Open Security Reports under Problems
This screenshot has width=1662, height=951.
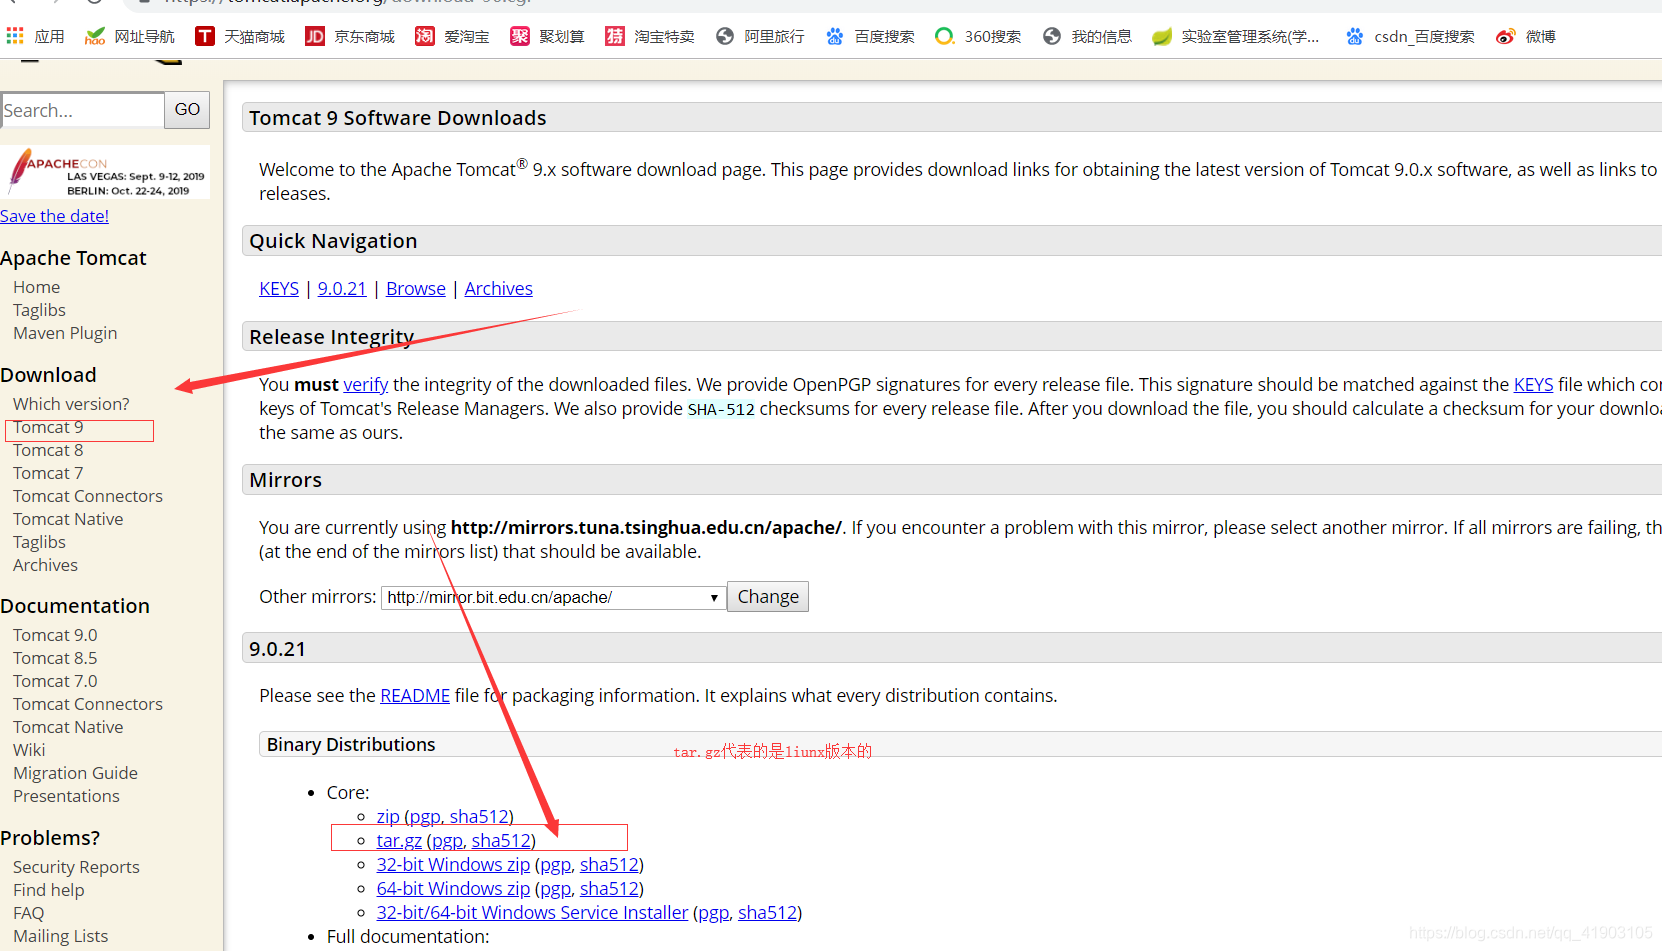tap(76, 867)
